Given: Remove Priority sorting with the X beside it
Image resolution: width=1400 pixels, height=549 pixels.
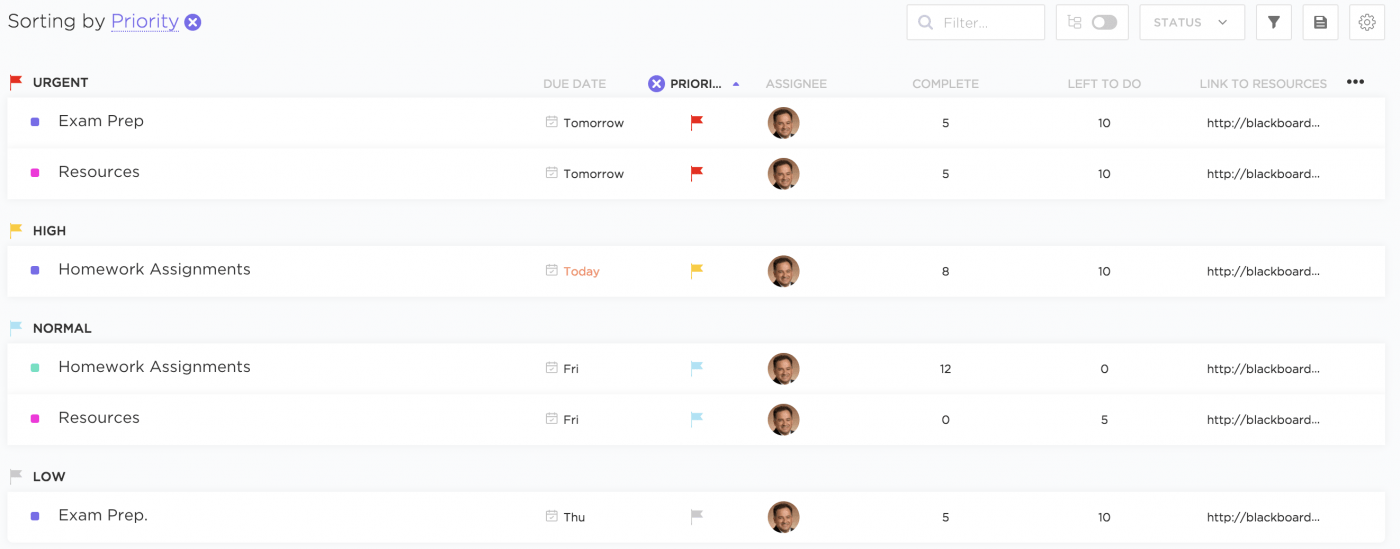Looking at the screenshot, I should (193, 22).
